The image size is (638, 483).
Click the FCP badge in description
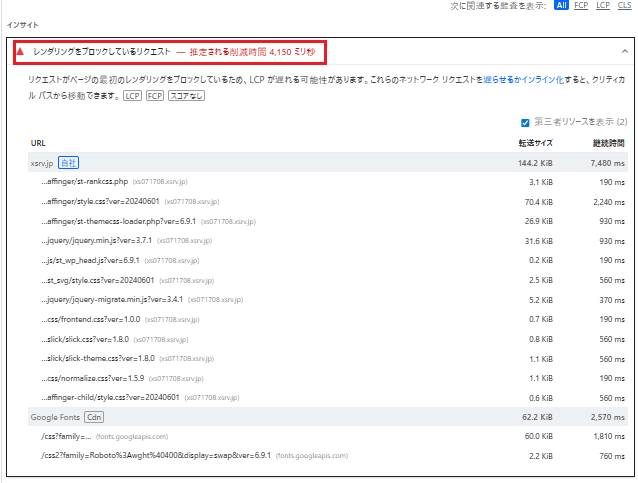(155, 96)
